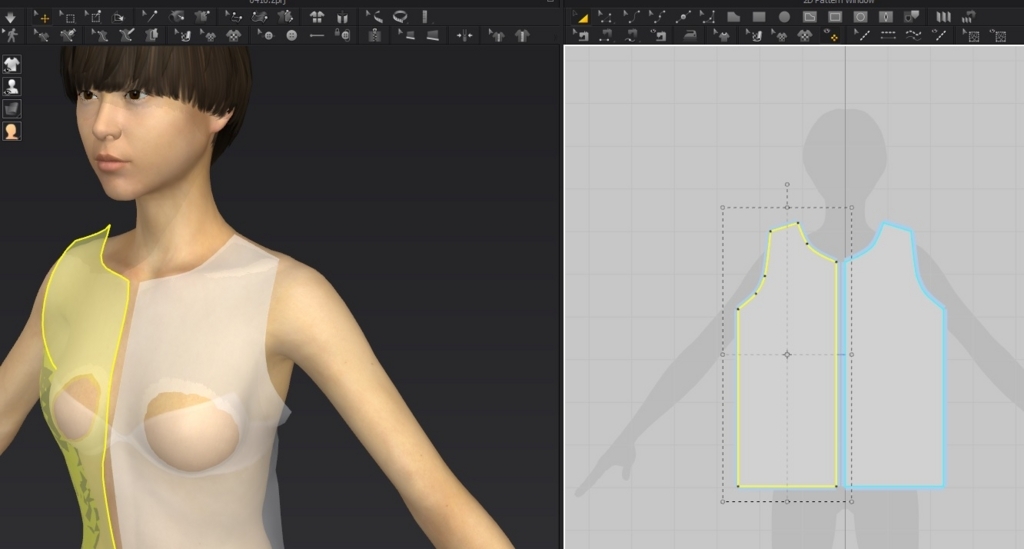Image resolution: width=1024 pixels, height=549 pixels.
Task: Click the rotation handle above selected pattern
Action: point(787,185)
